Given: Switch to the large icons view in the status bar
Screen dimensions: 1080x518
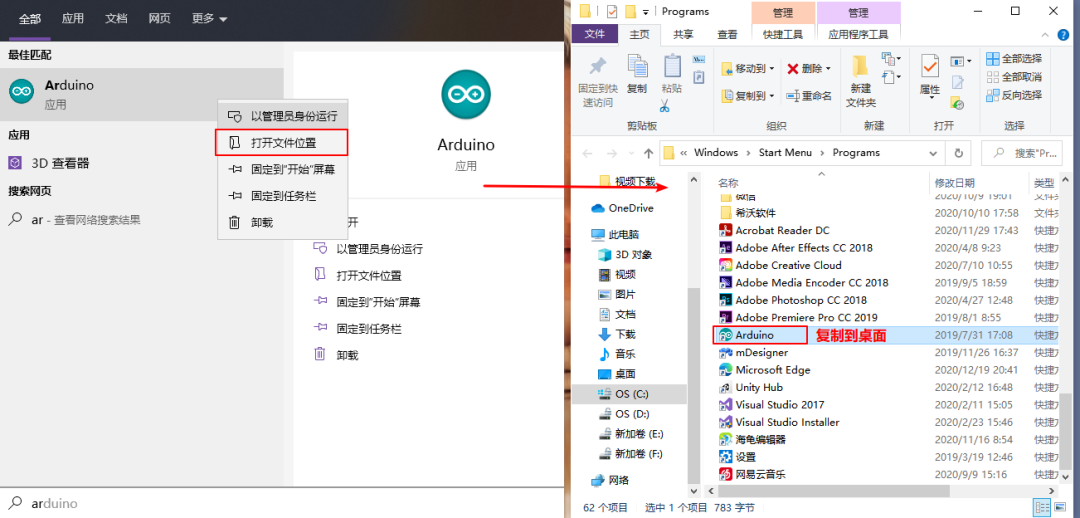Looking at the screenshot, I should click(x=1059, y=508).
